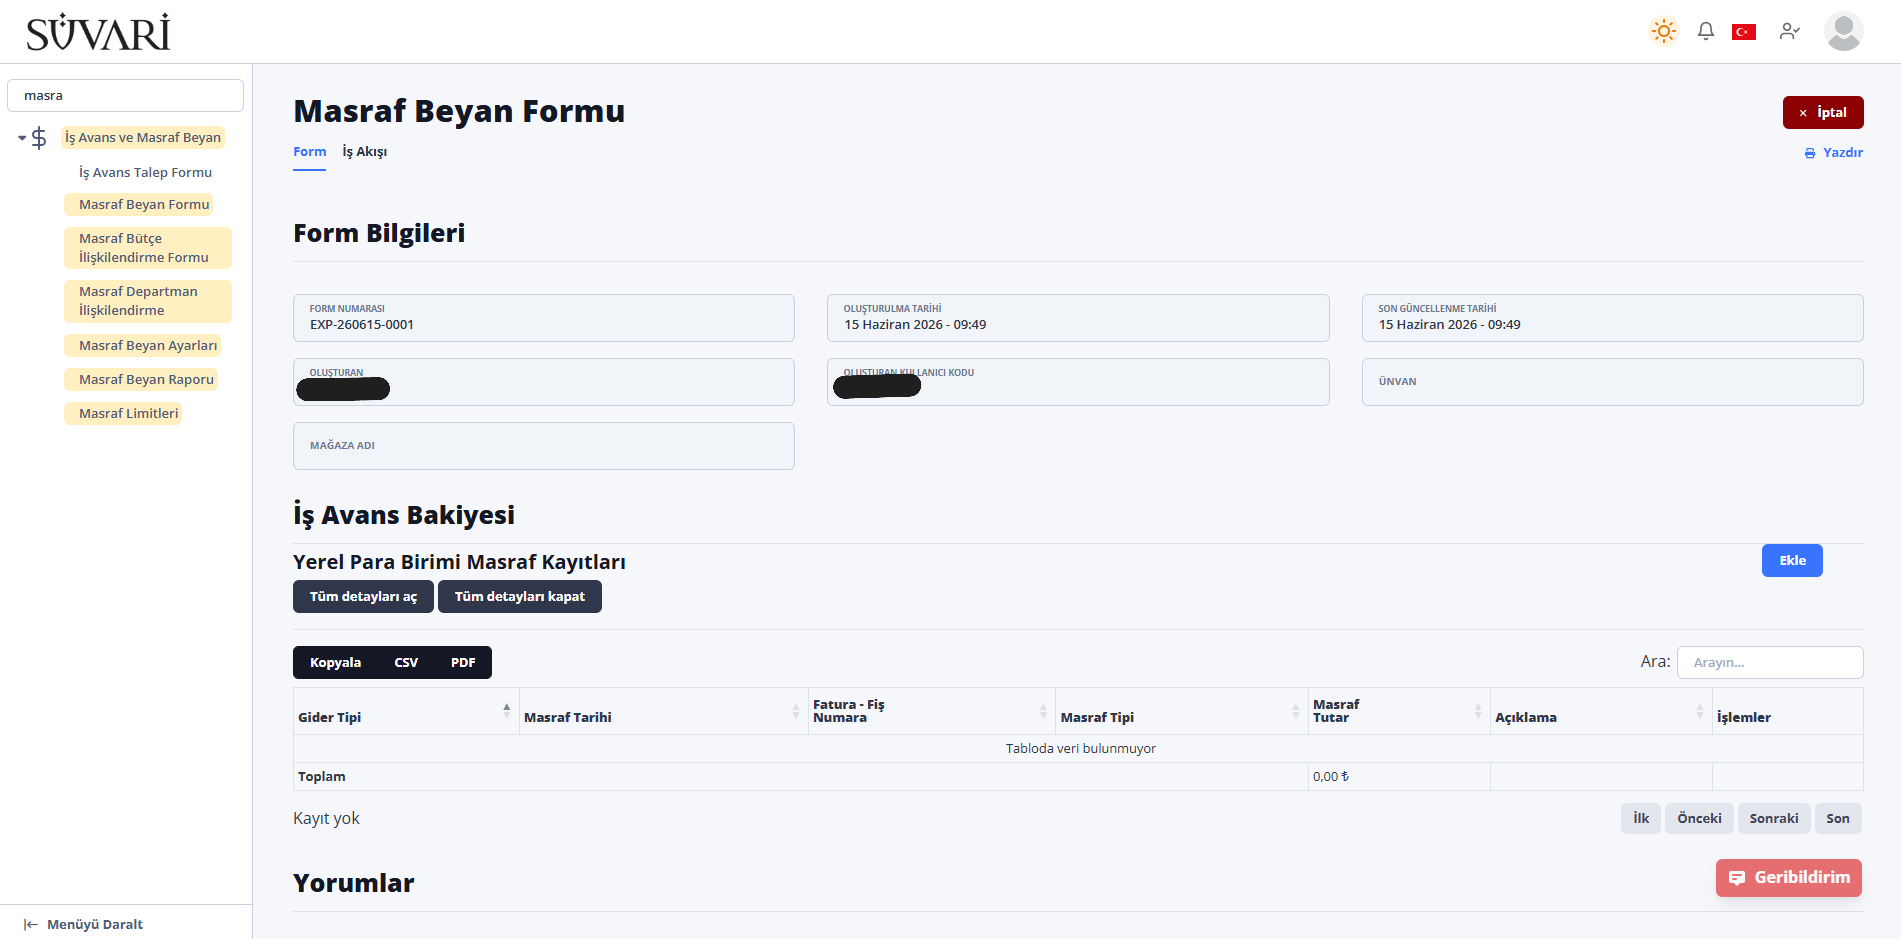Go to last page with Son
Image resolution: width=1901 pixels, height=939 pixels.
[1838, 819]
